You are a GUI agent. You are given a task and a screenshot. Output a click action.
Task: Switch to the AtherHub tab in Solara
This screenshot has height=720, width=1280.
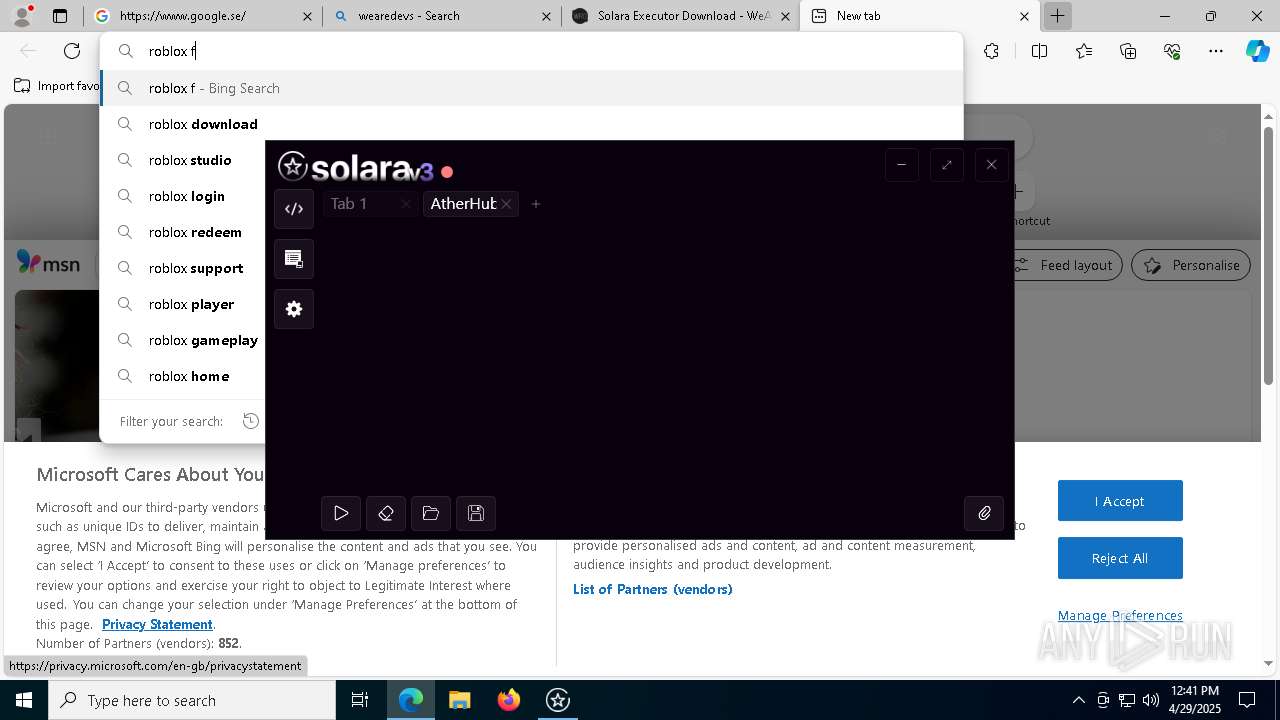(463, 204)
